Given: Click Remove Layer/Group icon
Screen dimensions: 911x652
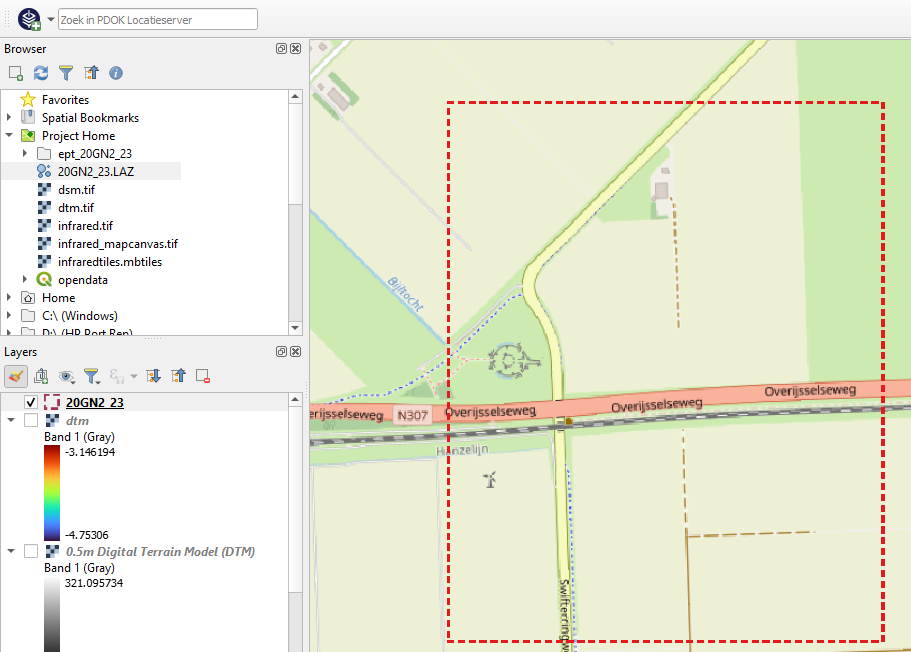Looking at the screenshot, I should 203,376.
